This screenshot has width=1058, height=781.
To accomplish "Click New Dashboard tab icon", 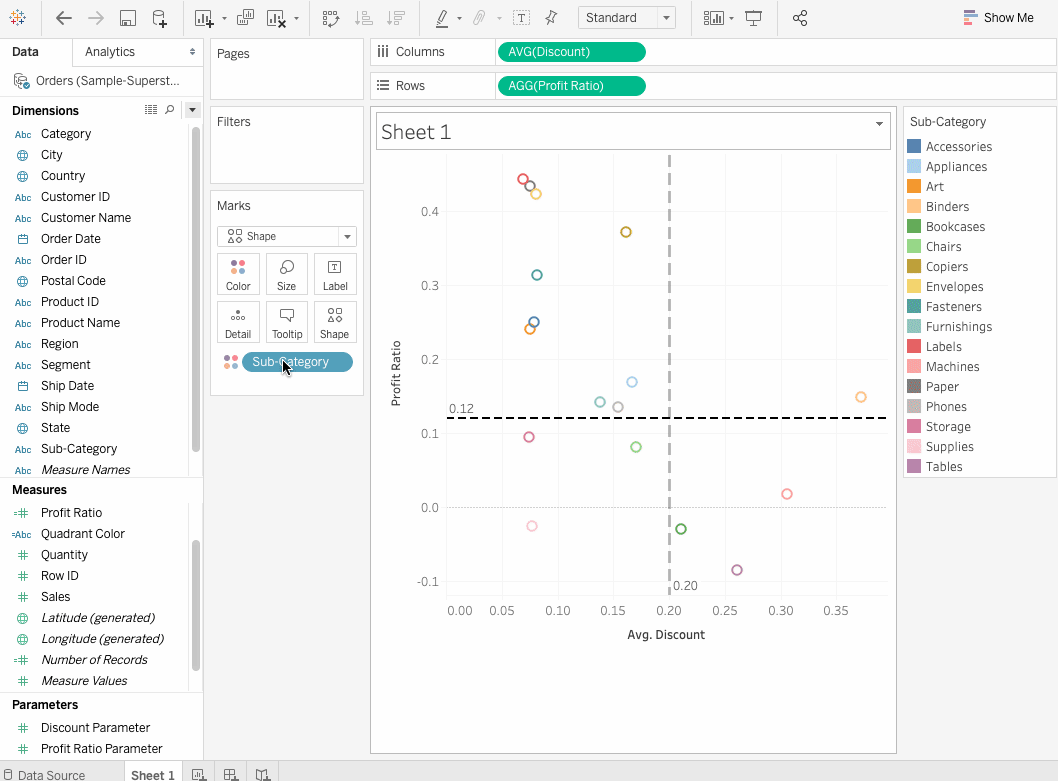I will [x=231, y=774].
